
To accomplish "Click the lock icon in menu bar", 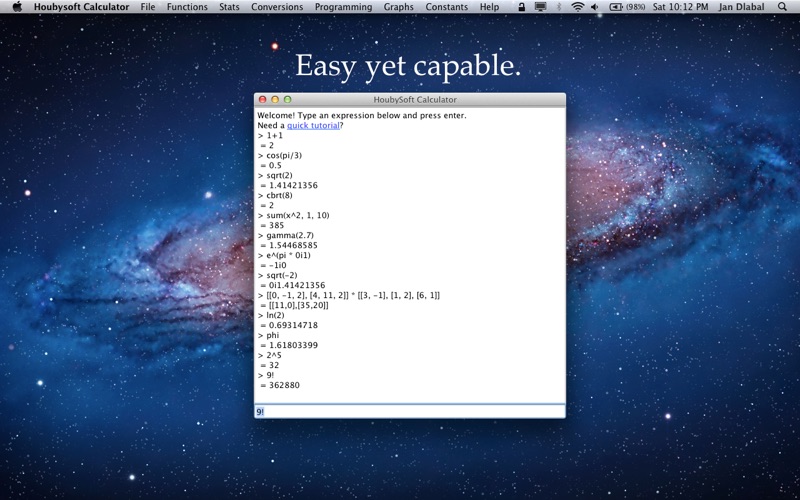I will point(521,7).
